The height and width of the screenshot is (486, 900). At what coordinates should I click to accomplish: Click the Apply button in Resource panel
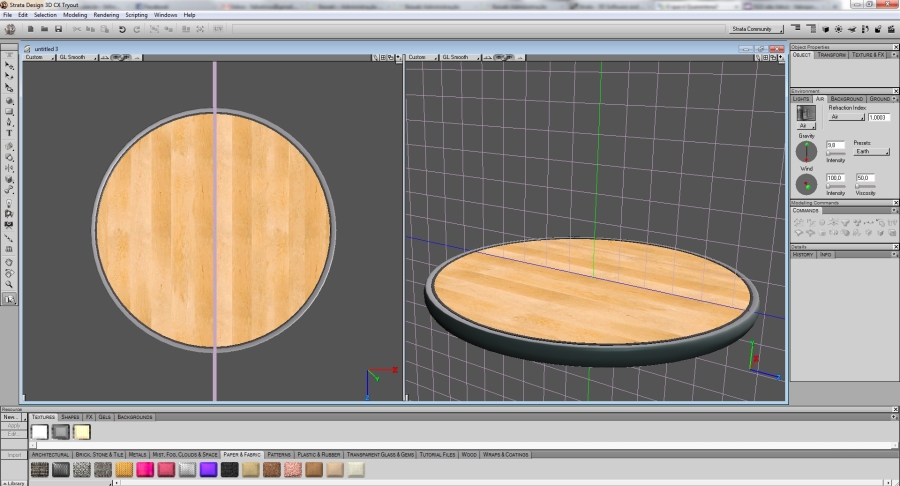tap(14, 426)
